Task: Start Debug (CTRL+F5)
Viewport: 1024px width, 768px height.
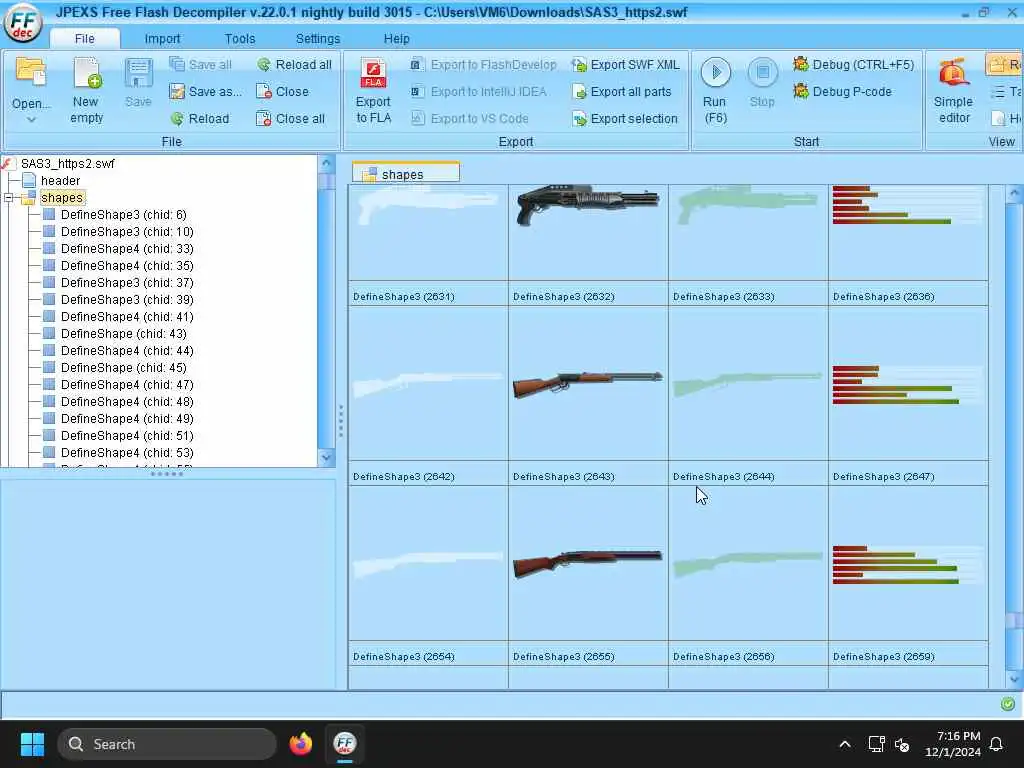Action: [853, 65]
